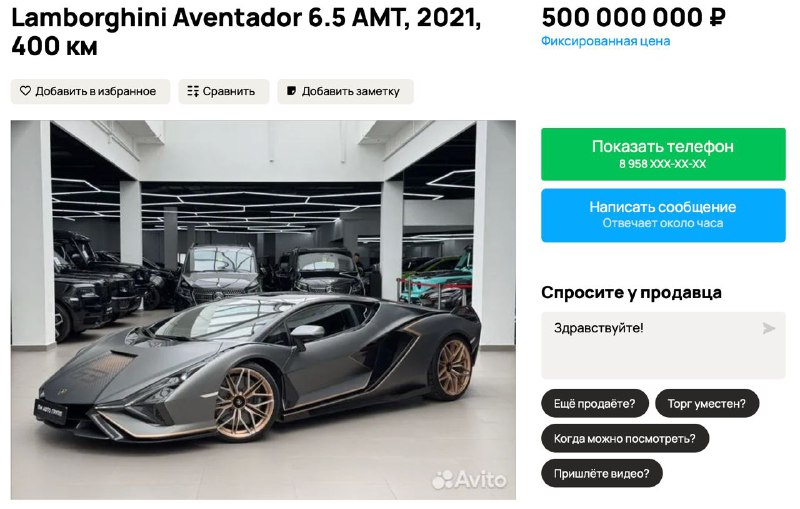Click Написать сообщение button

(x=663, y=215)
